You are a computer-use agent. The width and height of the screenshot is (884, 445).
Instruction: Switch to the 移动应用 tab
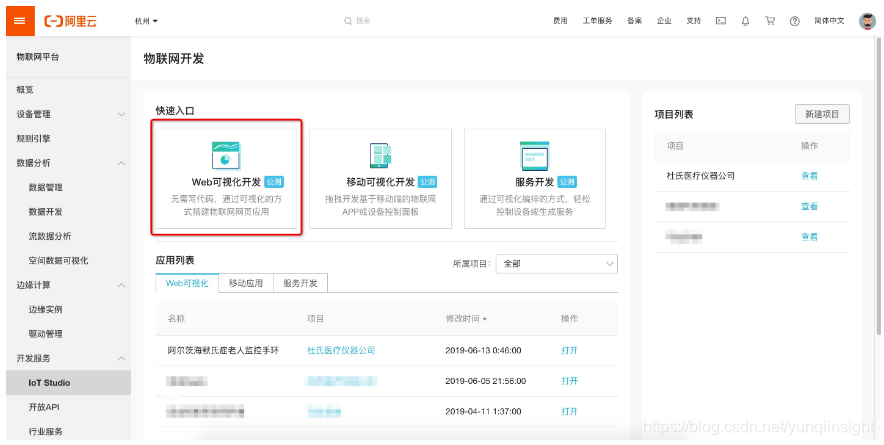pyautogui.click(x=246, y=283)
